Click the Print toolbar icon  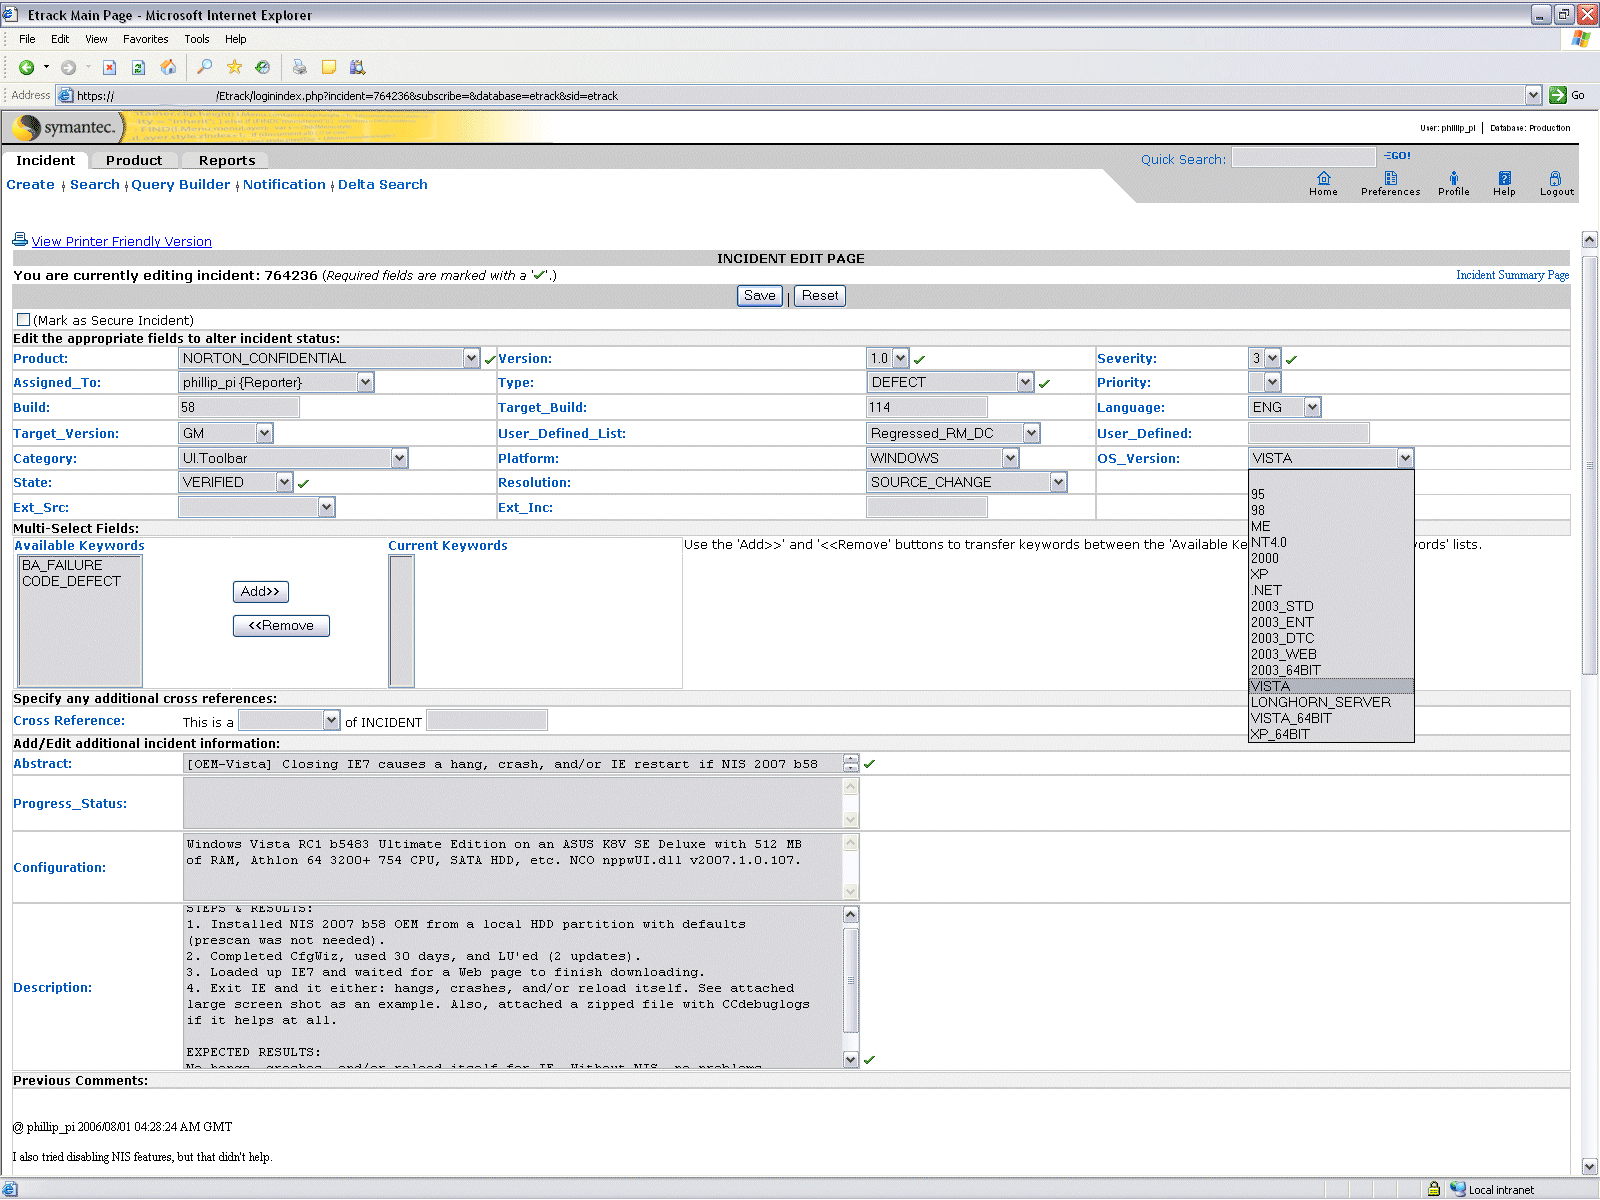[x=299, y=67]
